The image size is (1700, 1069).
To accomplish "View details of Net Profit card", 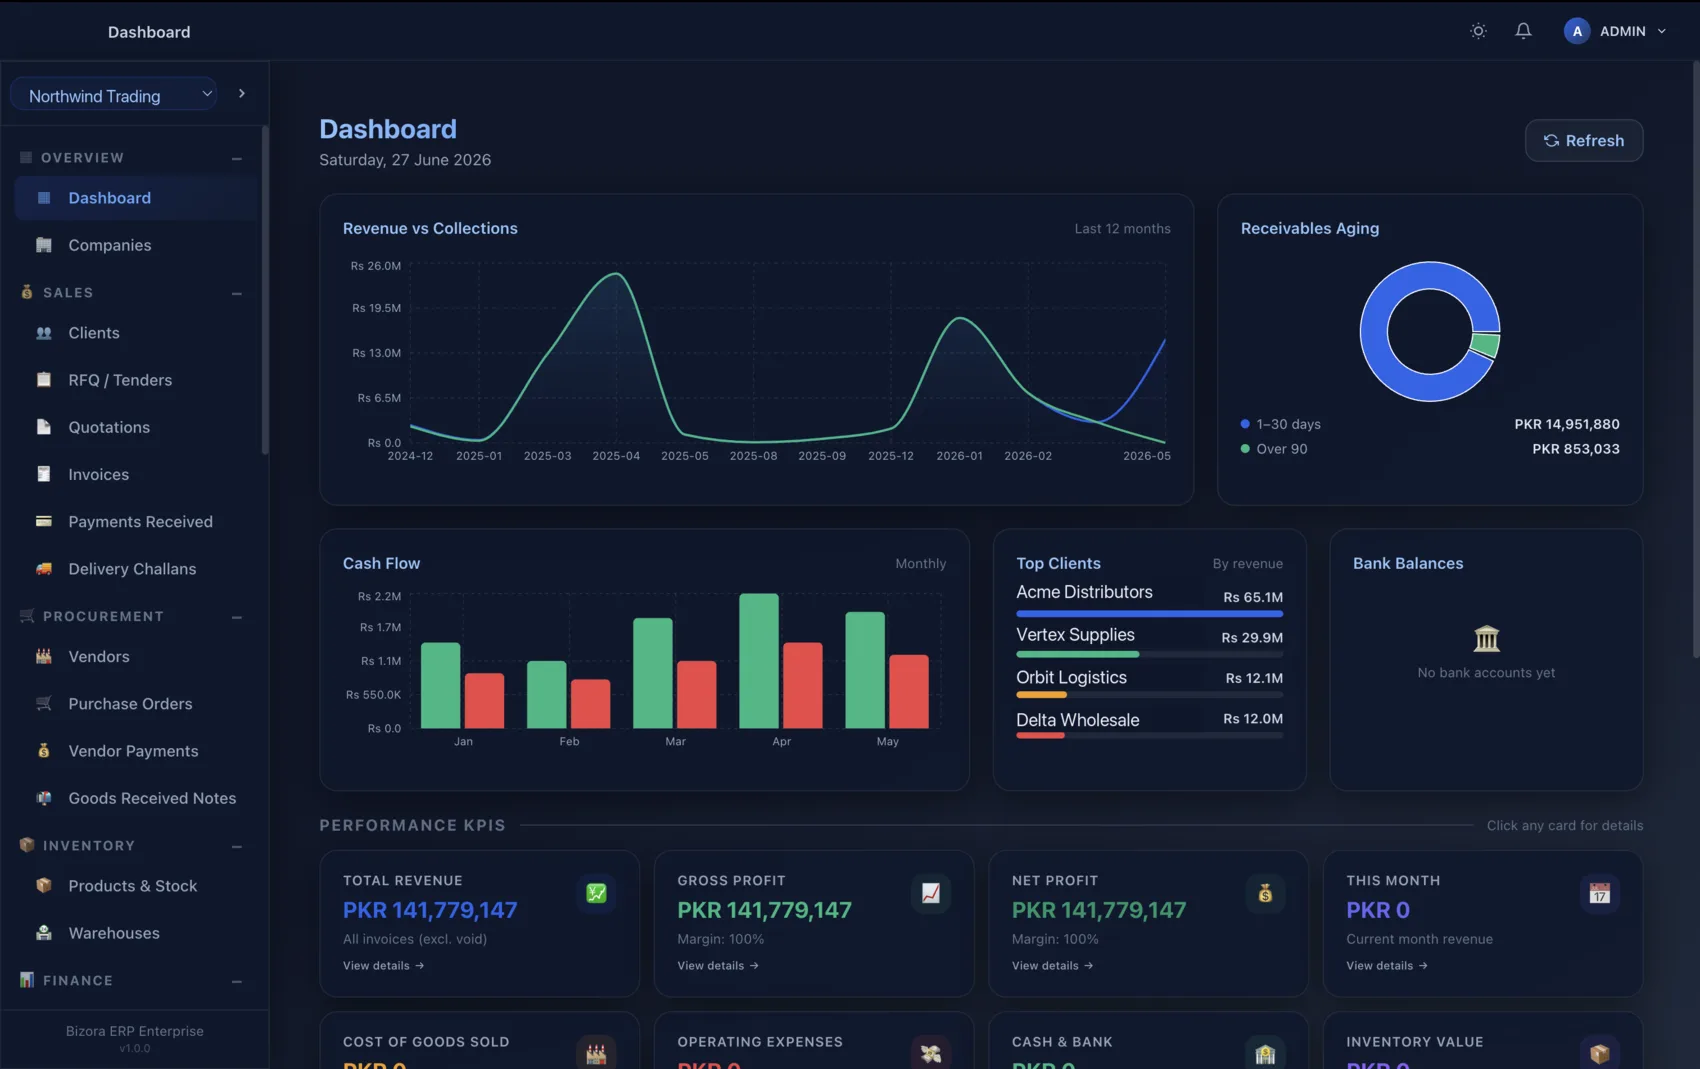I will tap(1052, 966).
